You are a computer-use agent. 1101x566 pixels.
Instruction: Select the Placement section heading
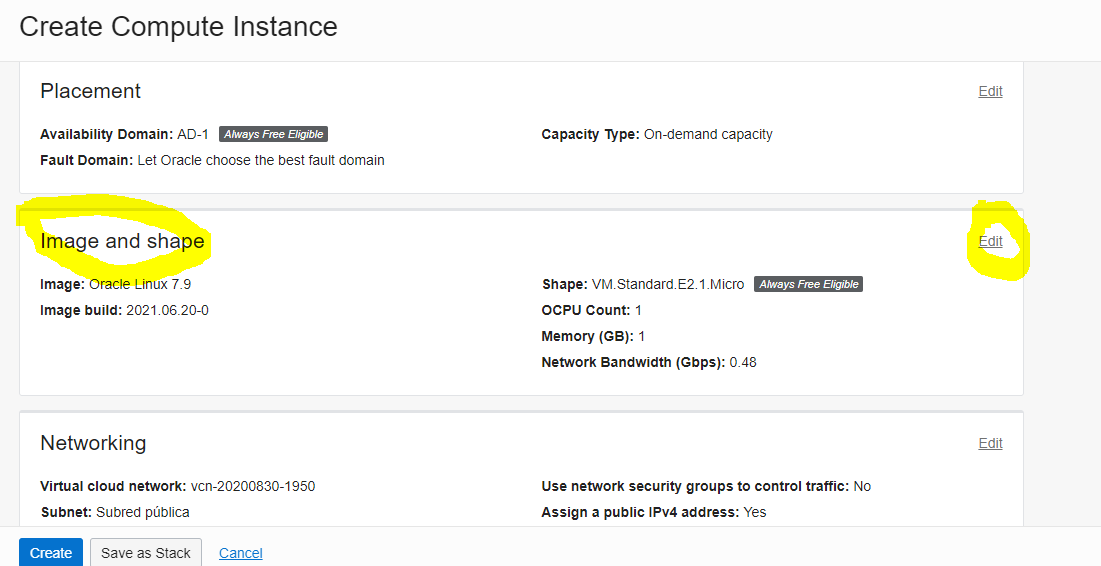click(91, 91)
